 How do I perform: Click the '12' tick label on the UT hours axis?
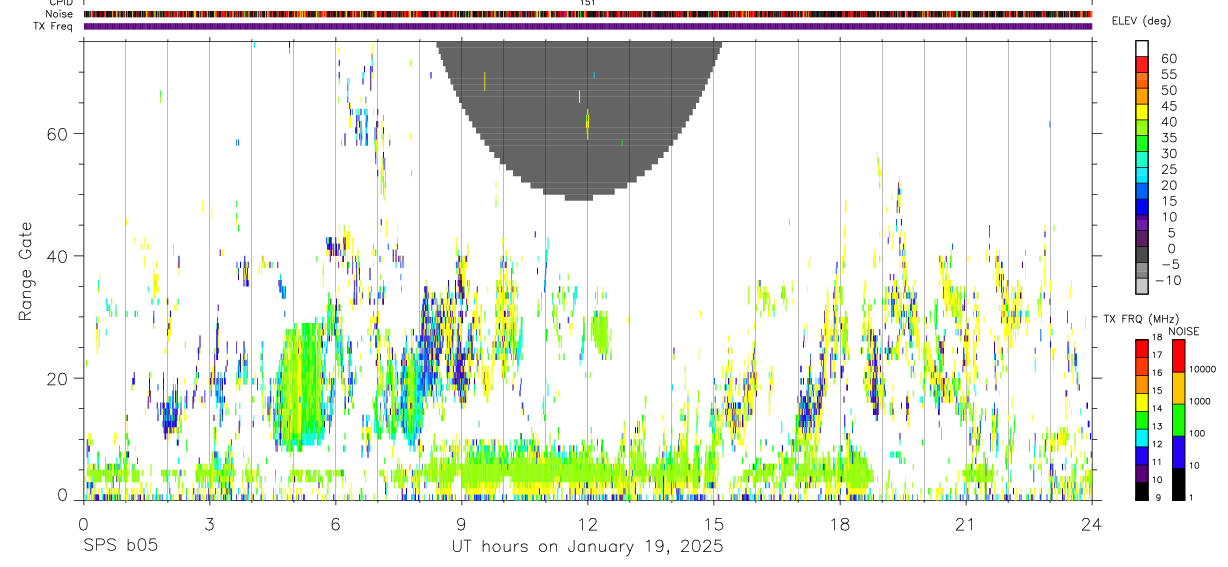587,525
